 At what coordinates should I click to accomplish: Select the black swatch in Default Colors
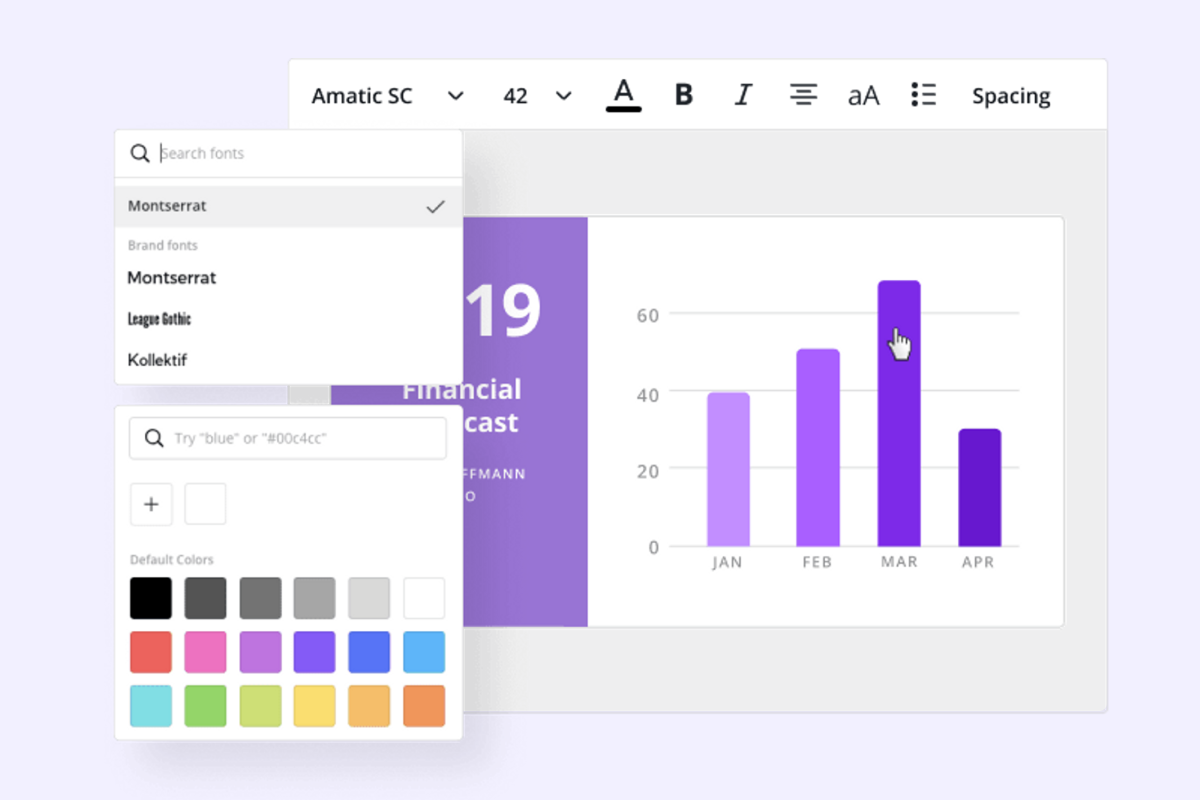(x=151, y=597)
